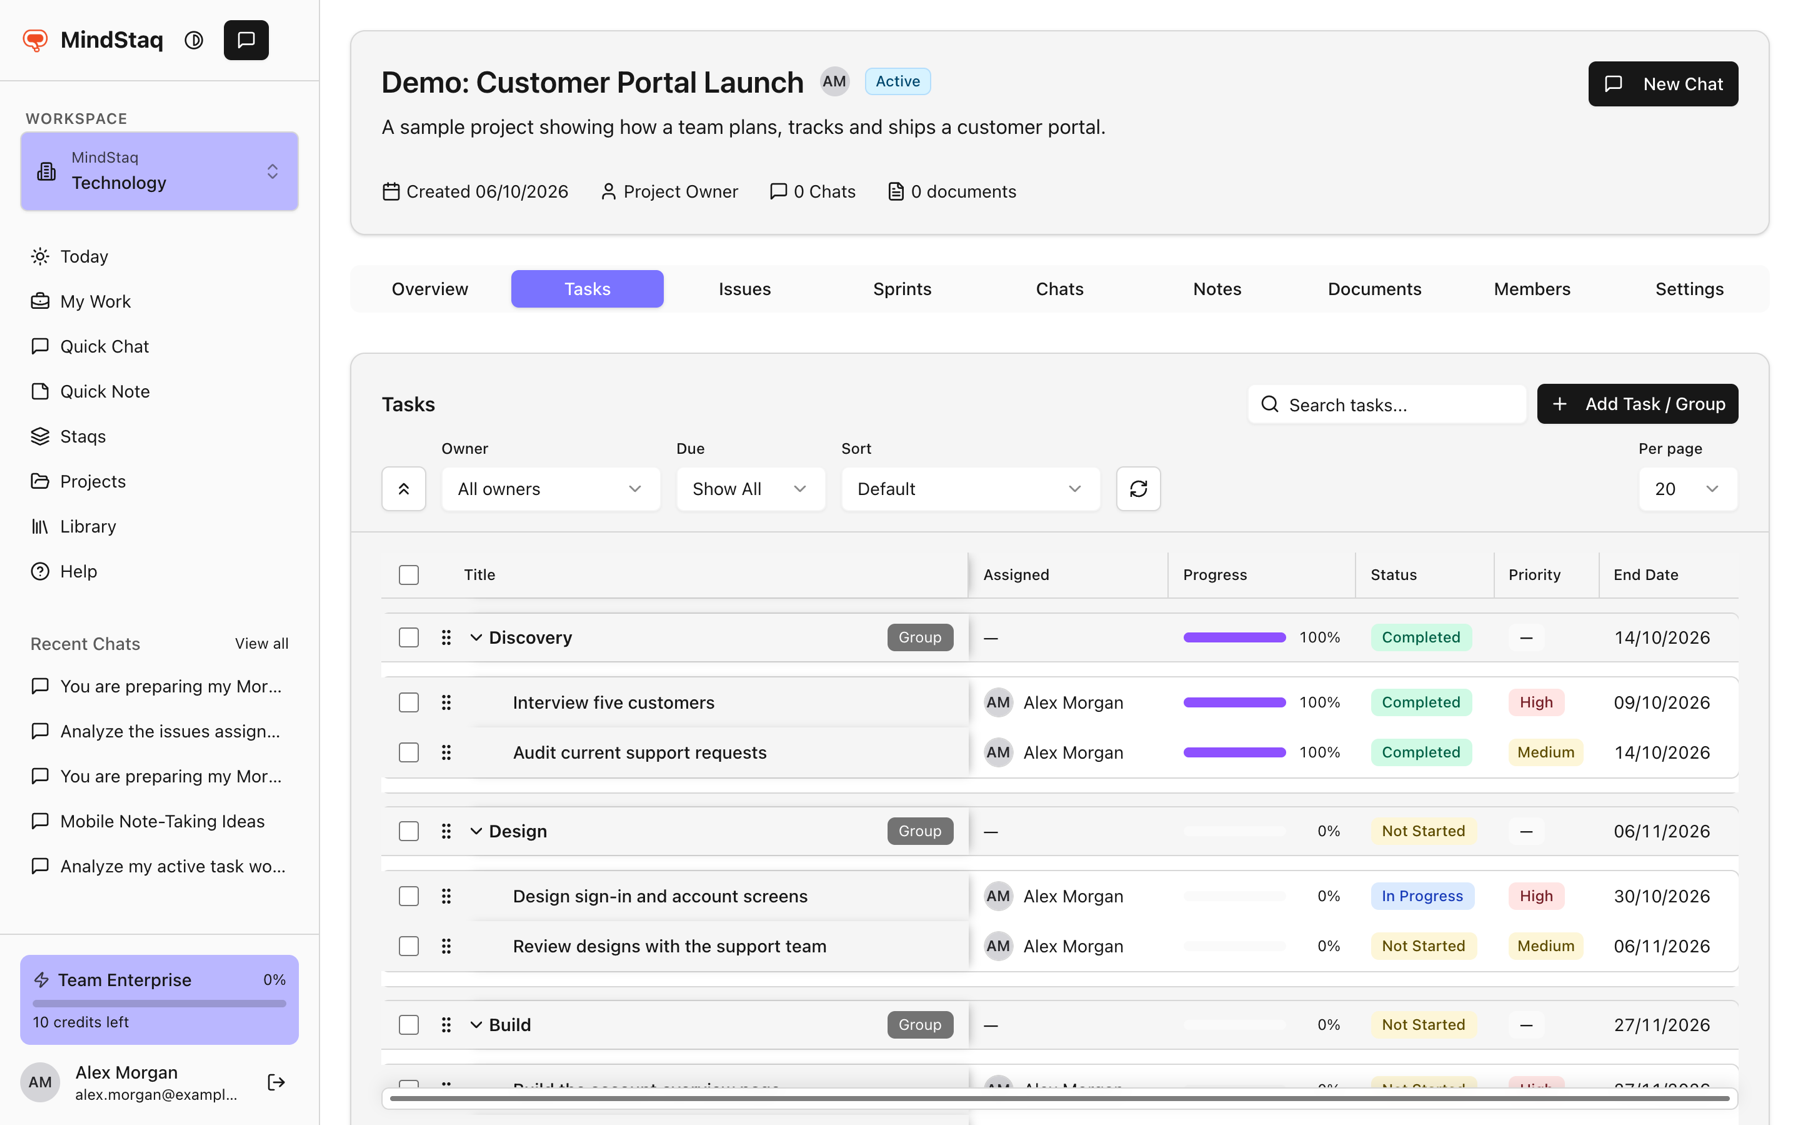The width and height of the screenshot is (1800, 1125).
Task: Collapse the Build group chevron
Action: click(476, 1025)
